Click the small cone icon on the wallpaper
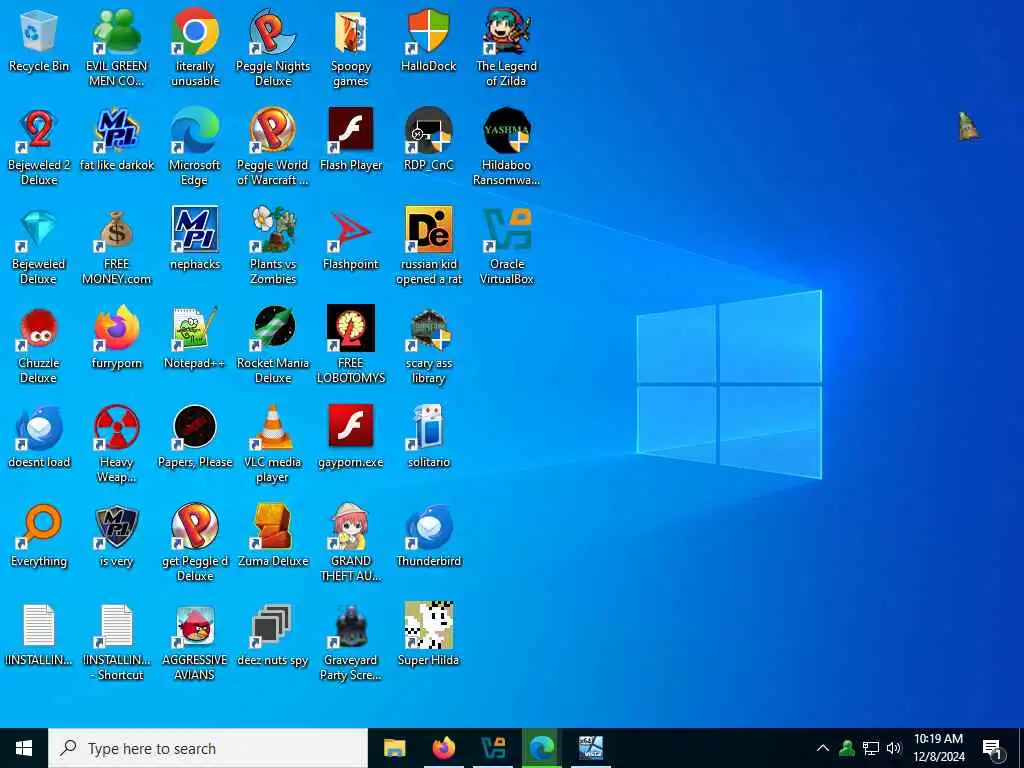Image resolution: width=1024 pixels, height=768 pixels. pyautogui.click(x=969, y=125)
